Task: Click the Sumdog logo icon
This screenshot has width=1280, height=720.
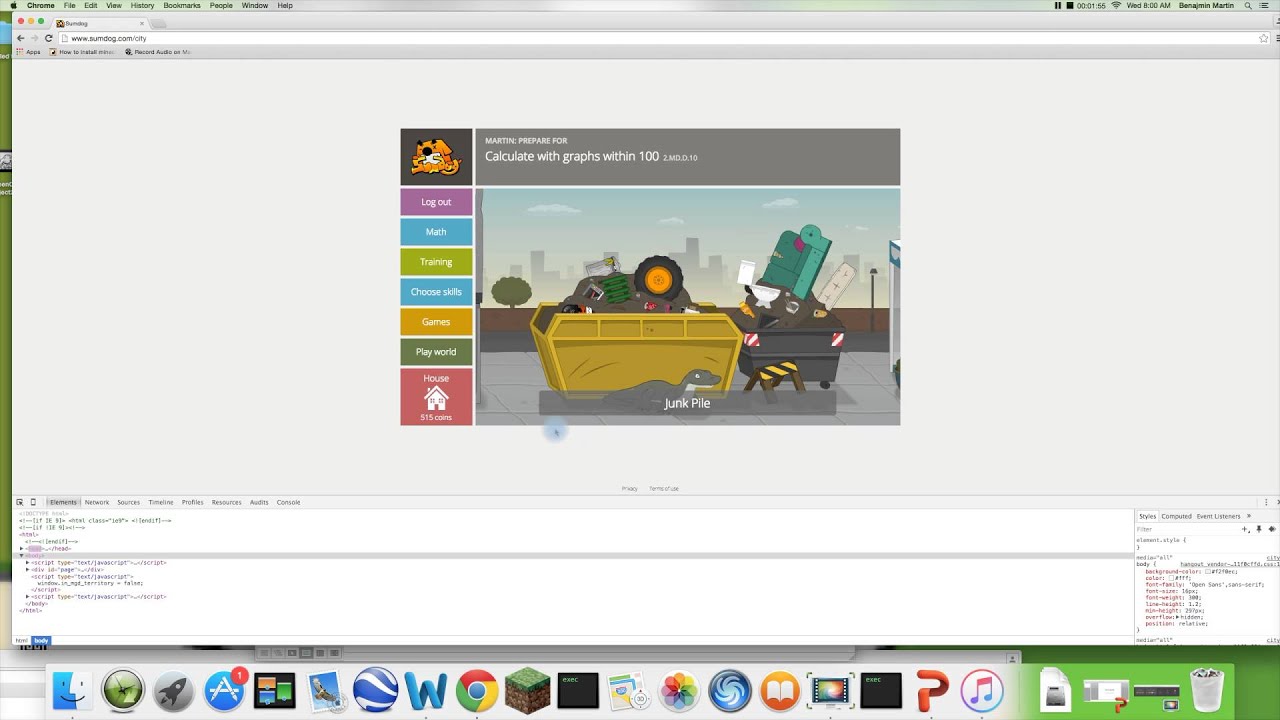Action: tap(436, 157)
